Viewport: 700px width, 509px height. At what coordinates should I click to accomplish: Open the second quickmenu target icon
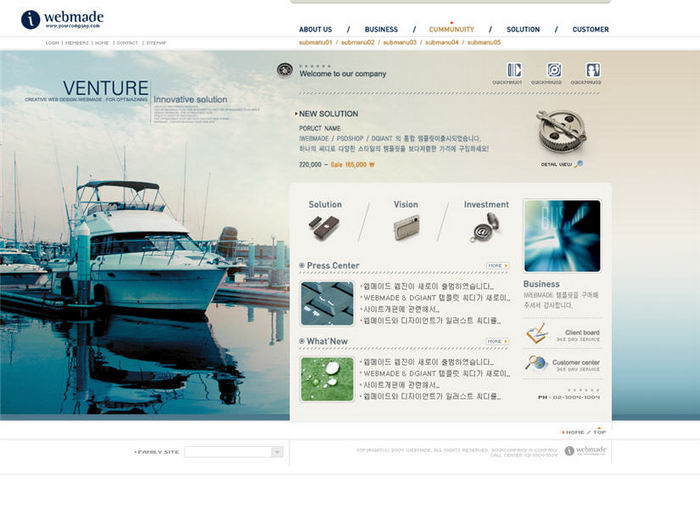coord(554,70)
